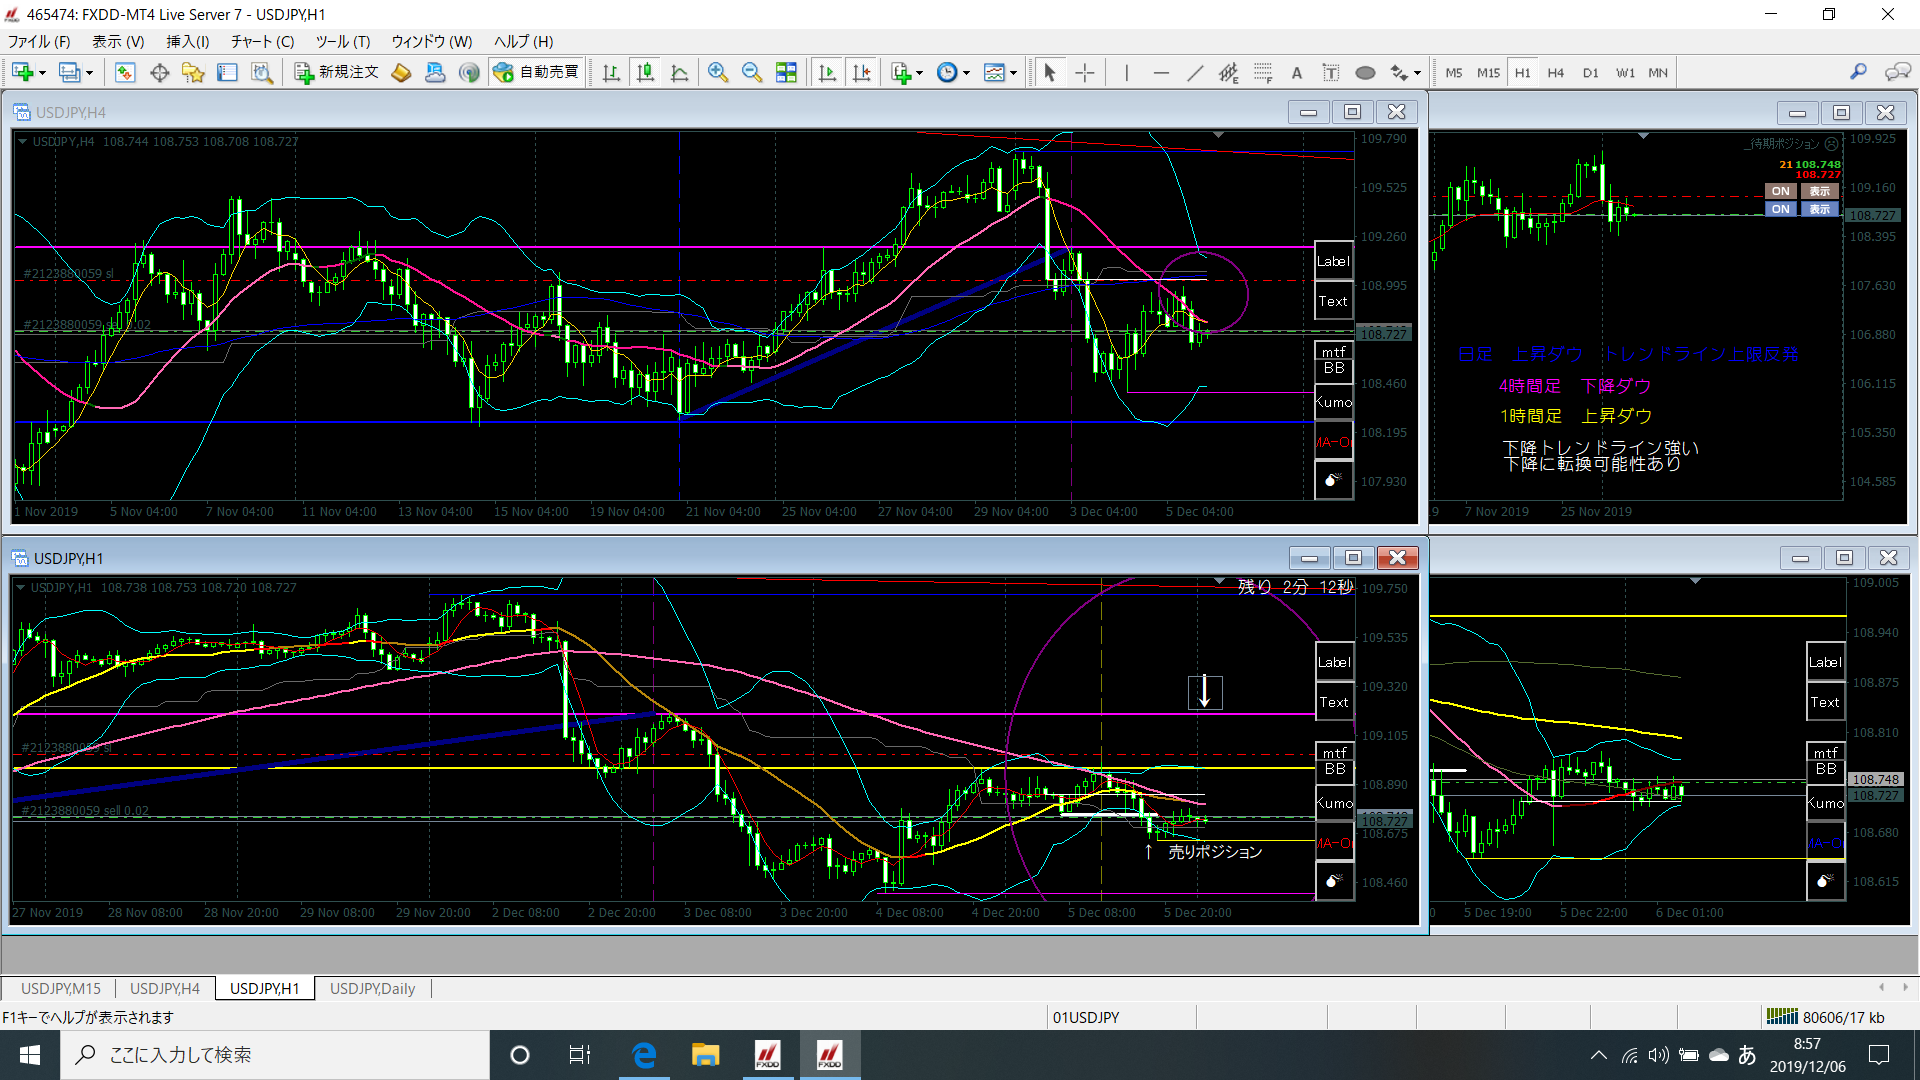The width and height of the screenshot is (1920, 1080).
Task: Click the Data Window crosshair-circle icon
Action: coord(159,73)
